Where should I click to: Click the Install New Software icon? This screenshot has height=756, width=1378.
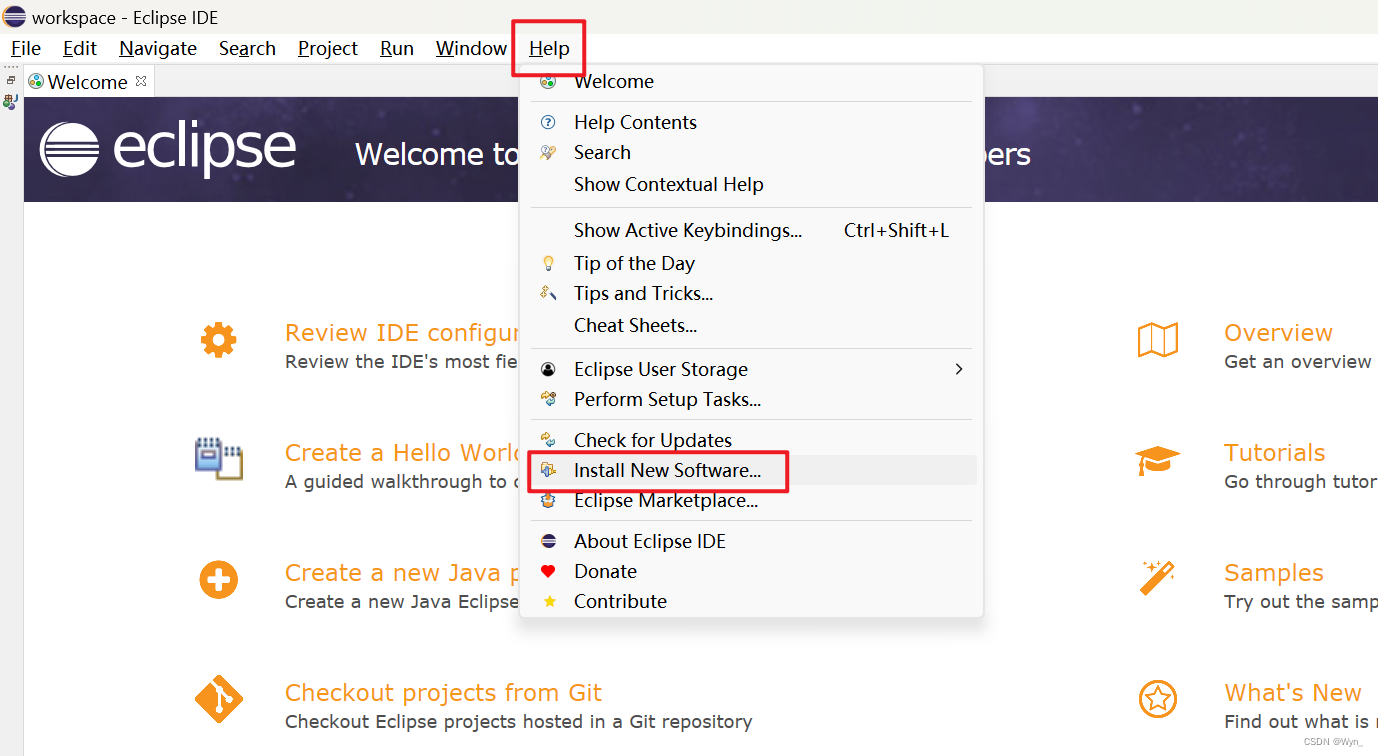pyautogui.click(x=548, y=470)
